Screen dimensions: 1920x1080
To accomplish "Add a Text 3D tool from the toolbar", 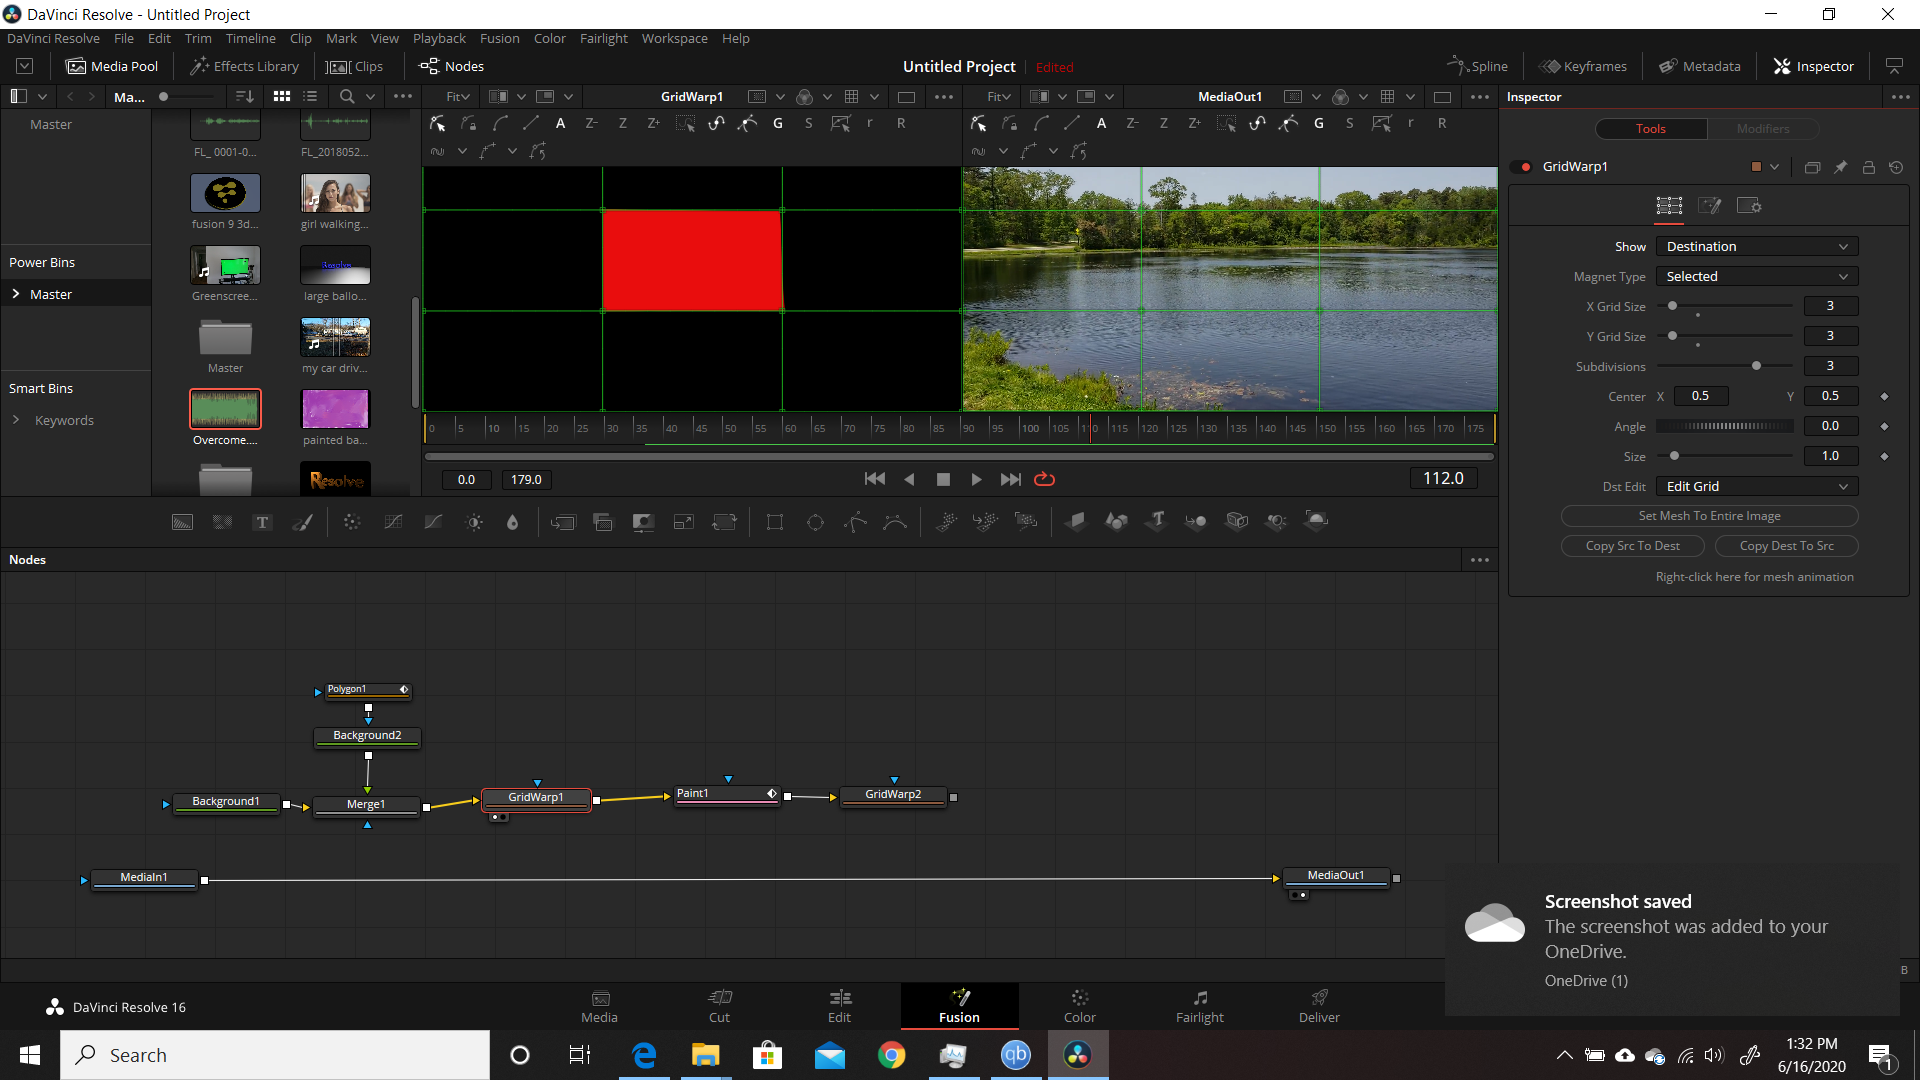I will (1157, 521).
